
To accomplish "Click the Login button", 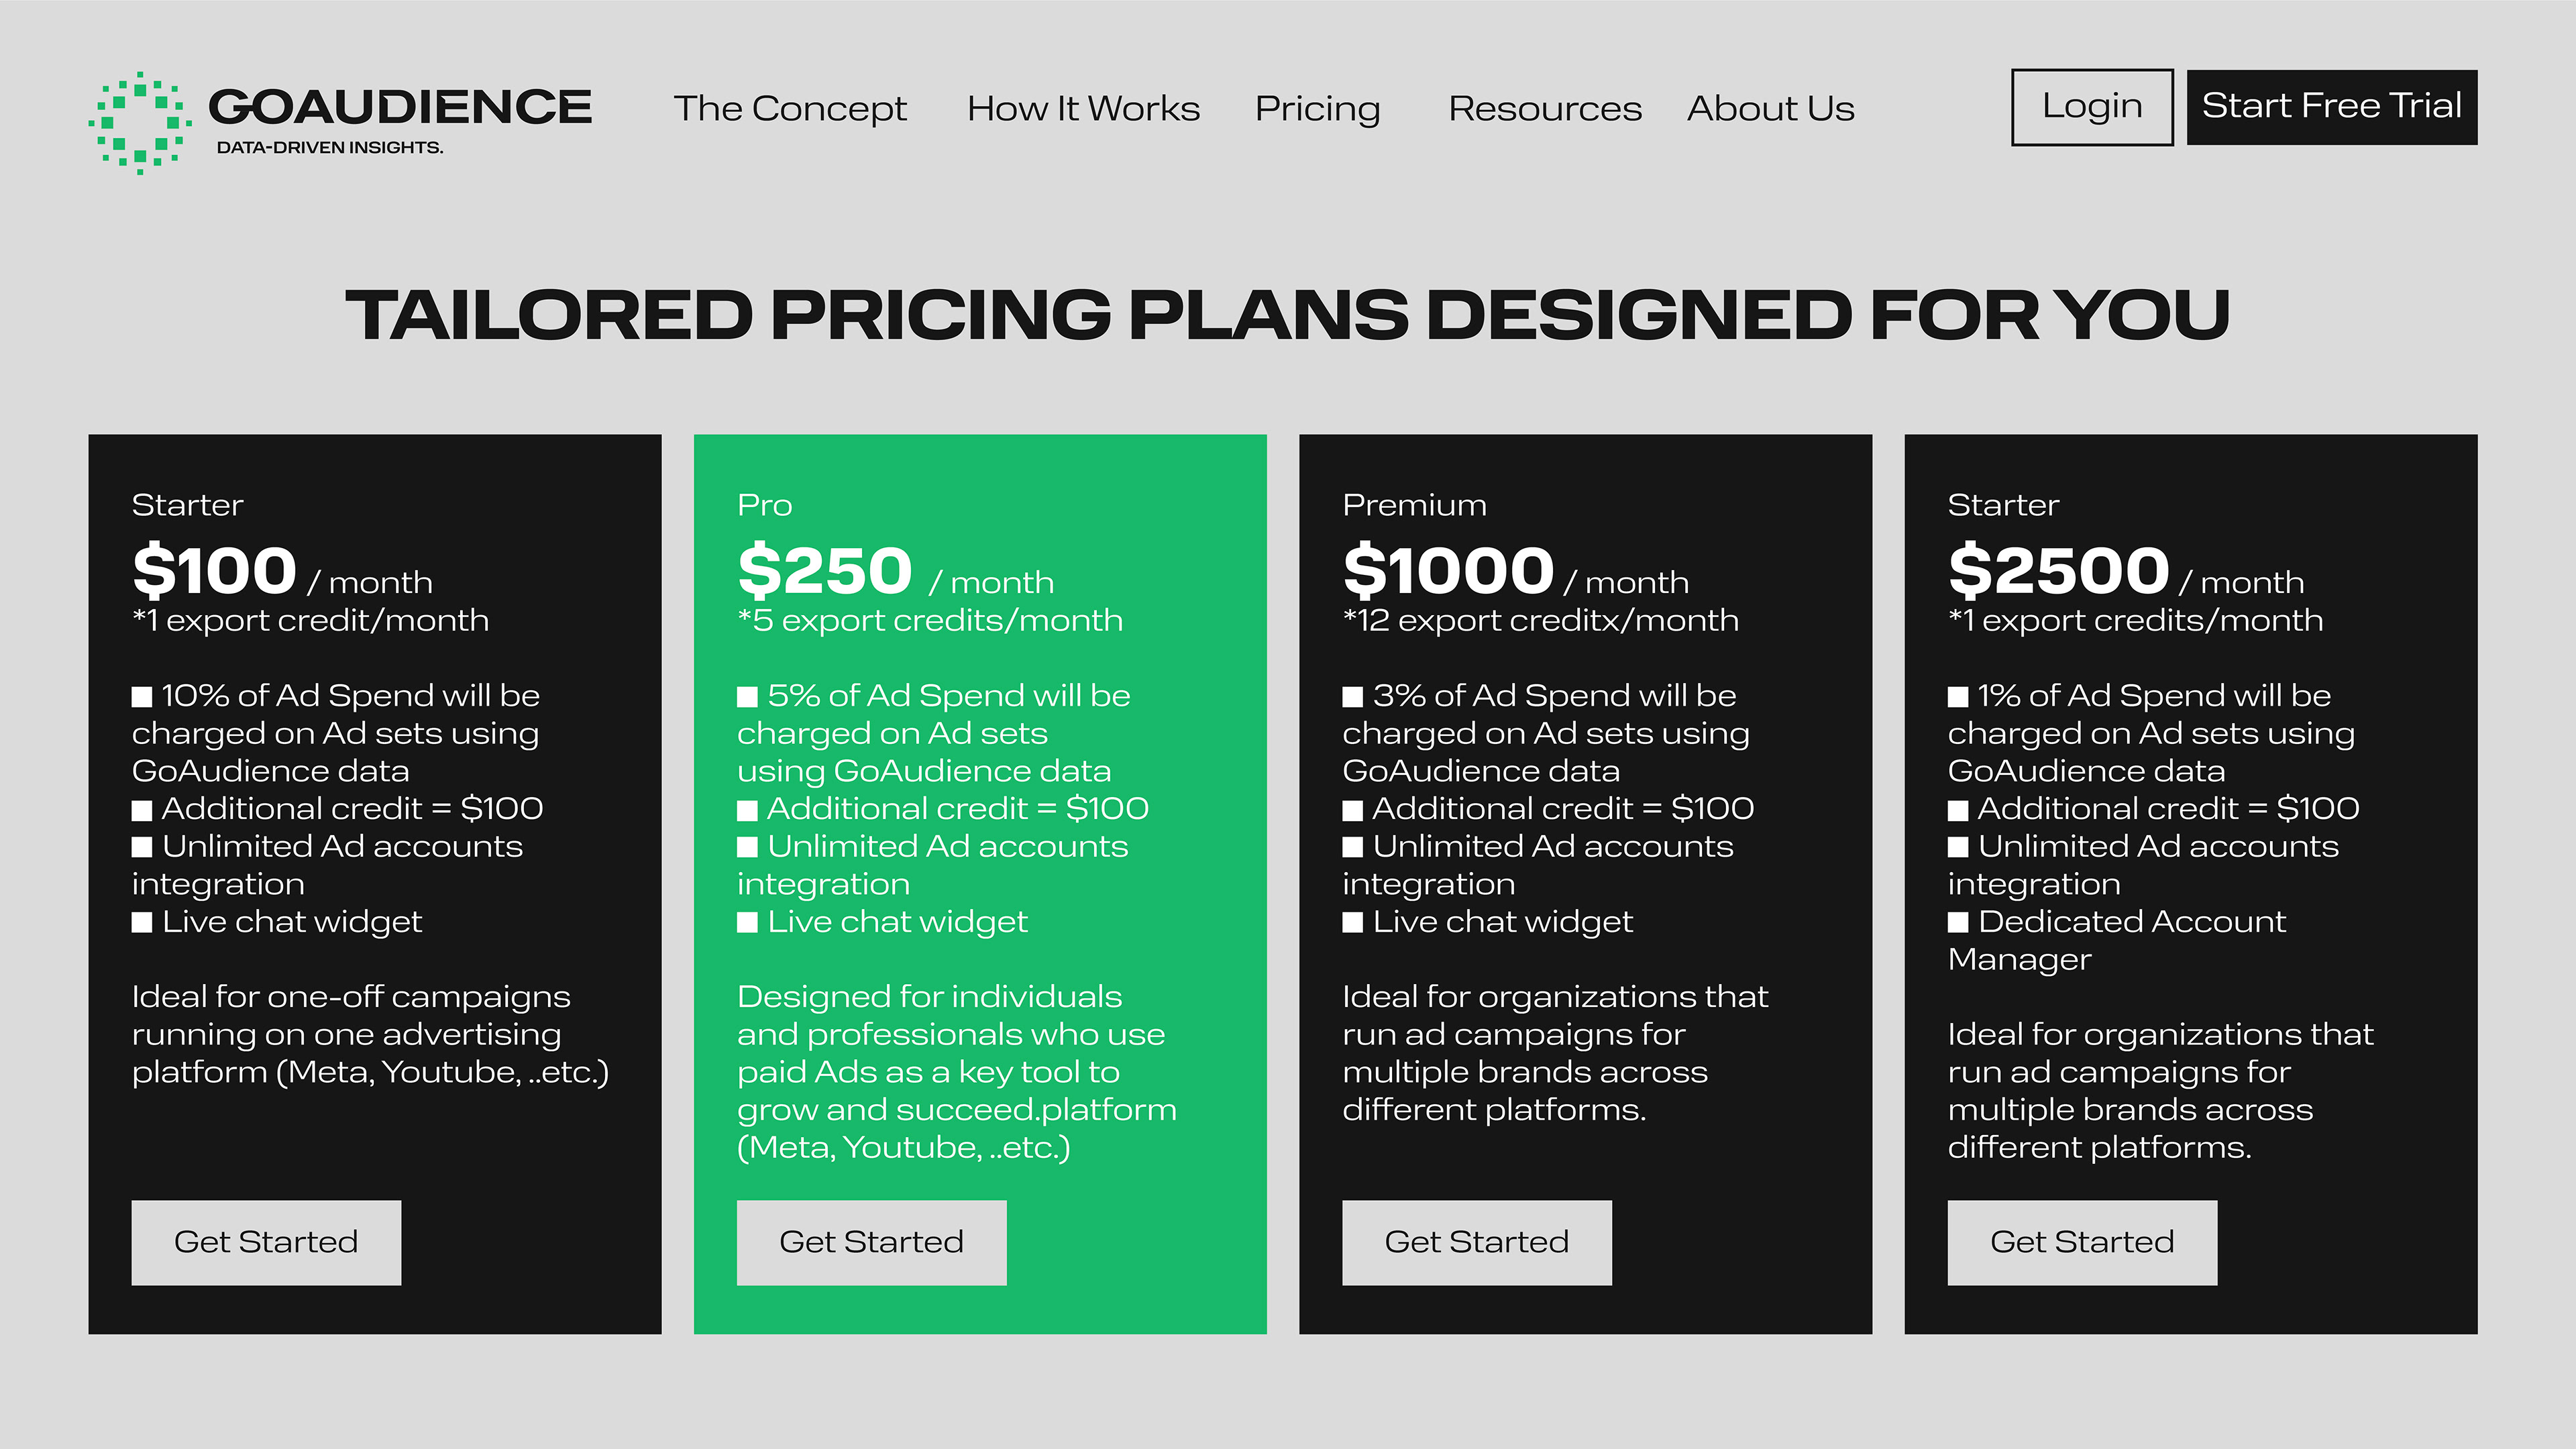I will point(2091,107).
